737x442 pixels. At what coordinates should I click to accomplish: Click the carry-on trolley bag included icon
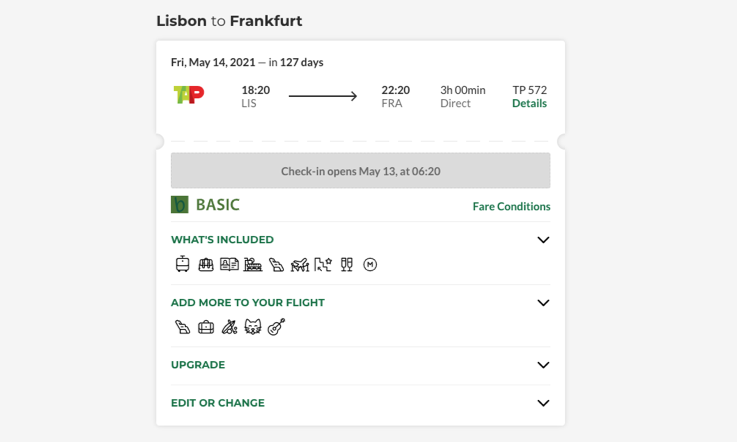point(182,265)
